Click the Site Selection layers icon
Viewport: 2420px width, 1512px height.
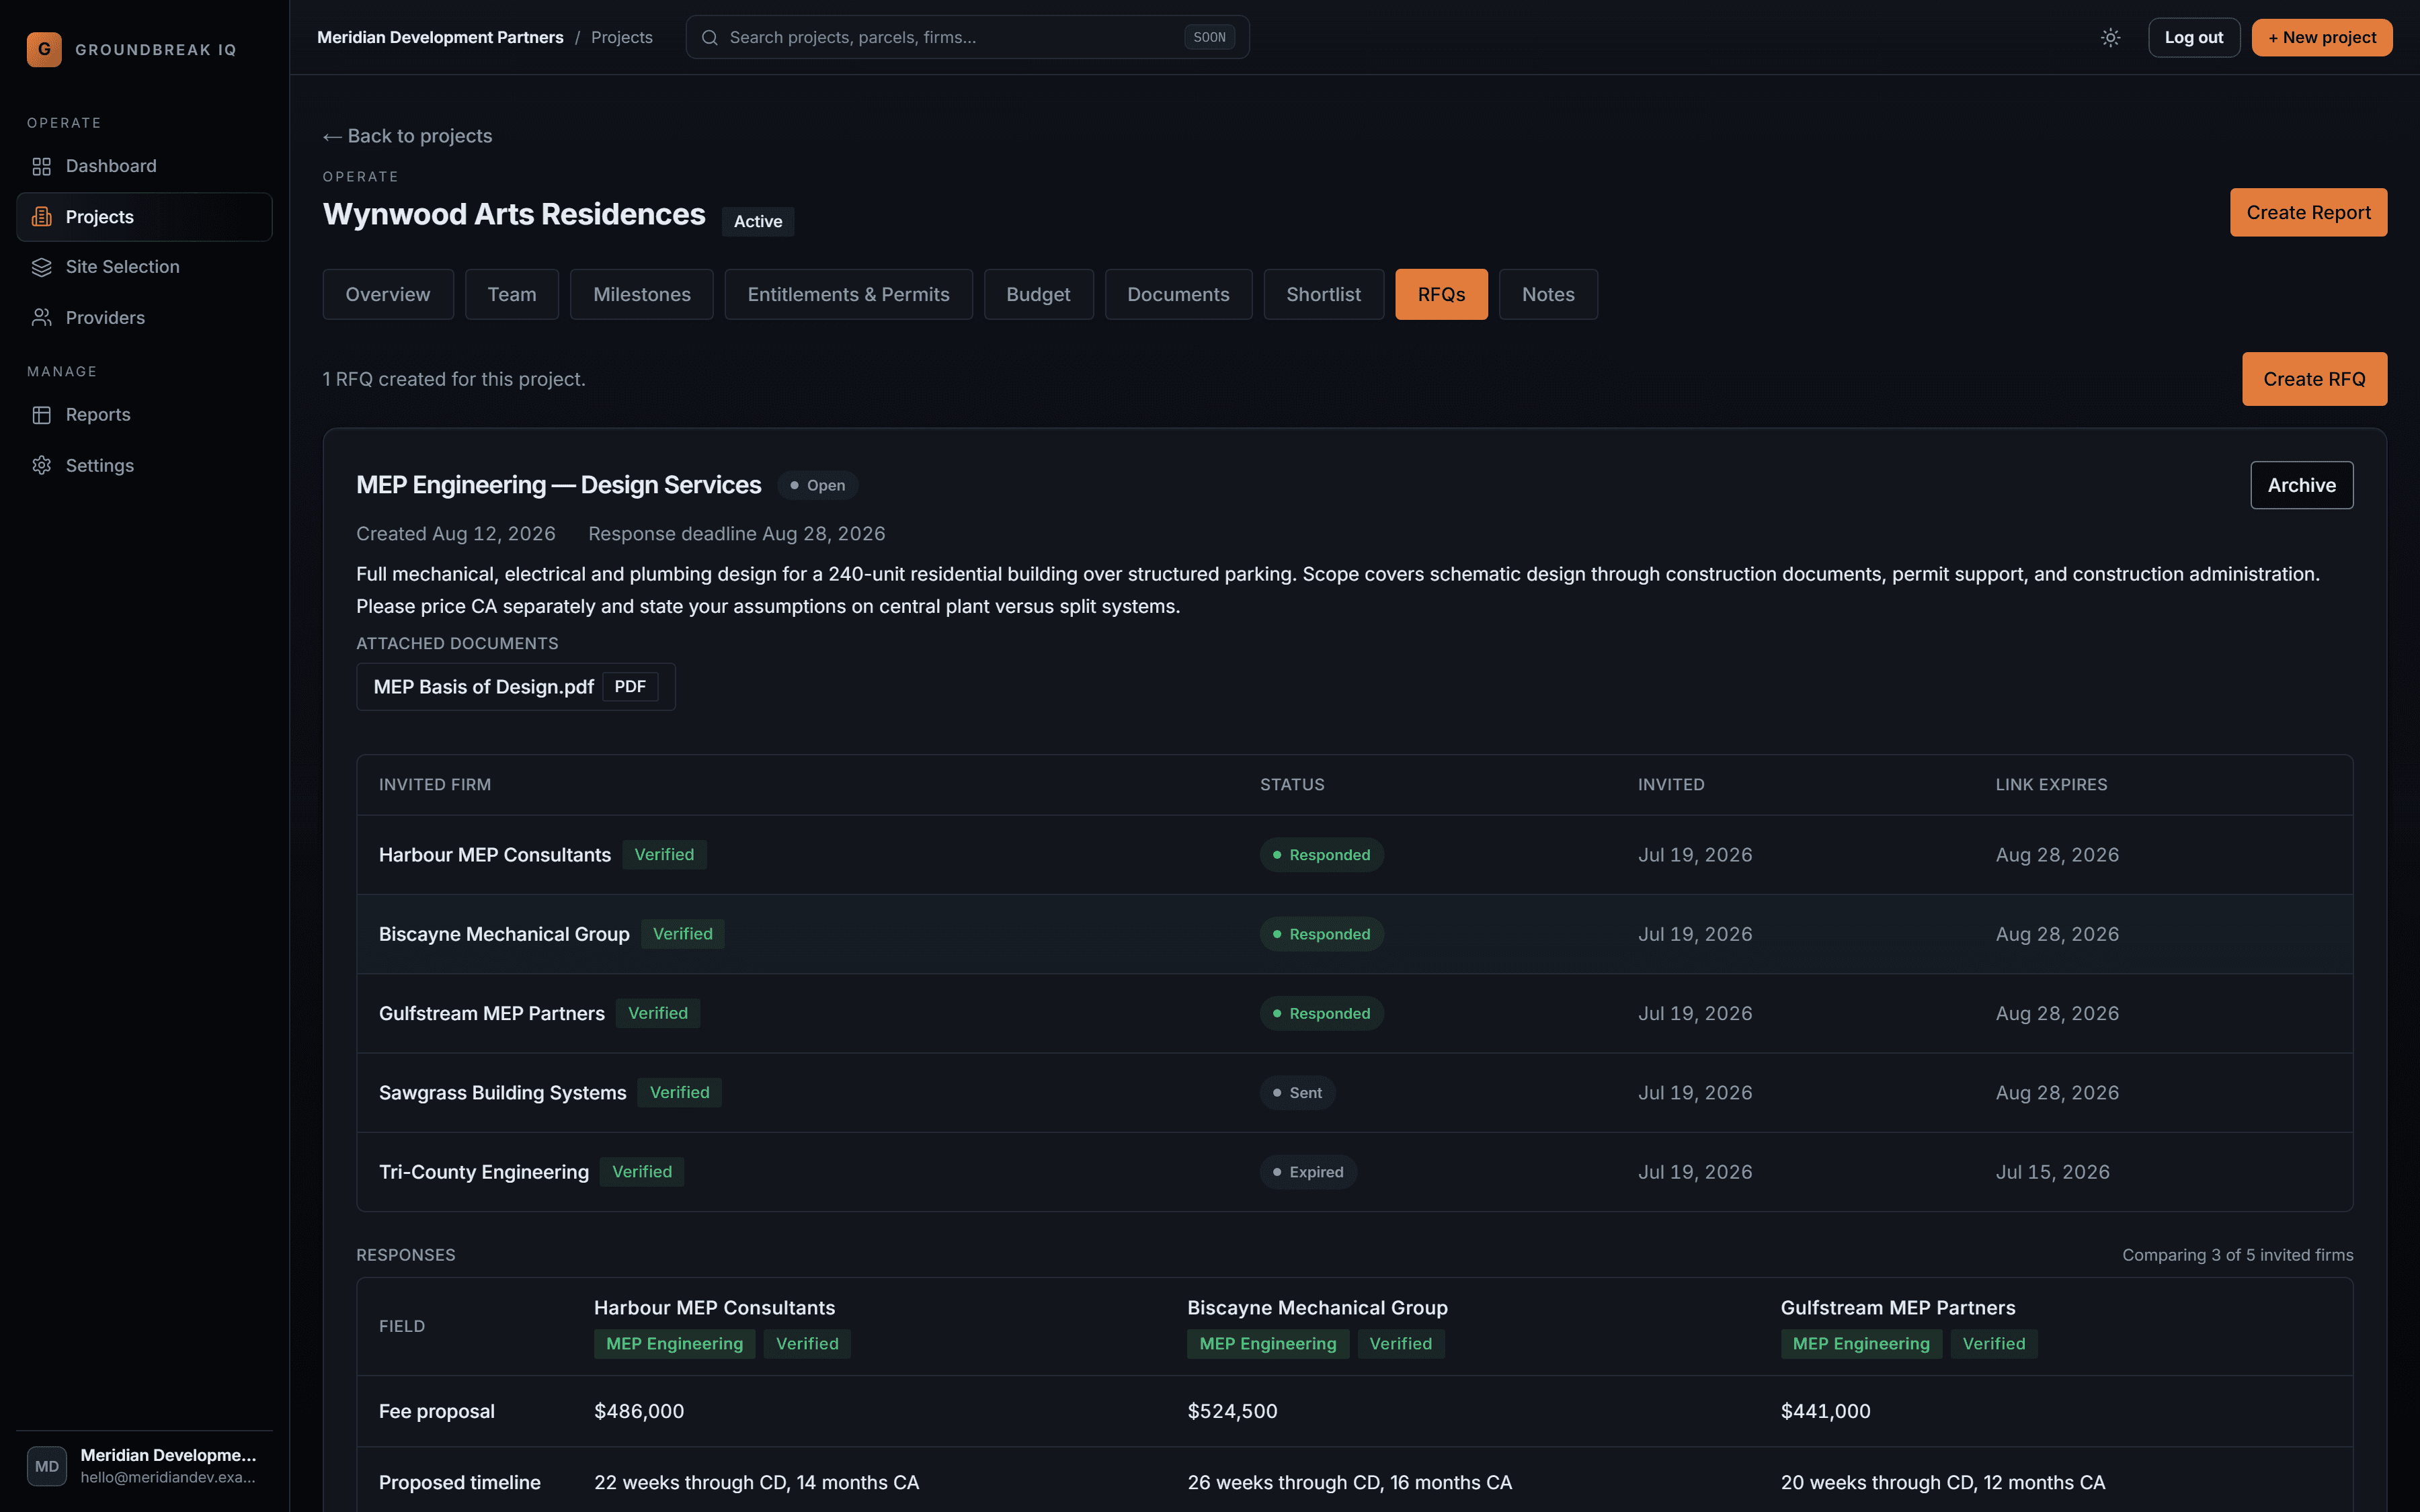pos(41,267)
